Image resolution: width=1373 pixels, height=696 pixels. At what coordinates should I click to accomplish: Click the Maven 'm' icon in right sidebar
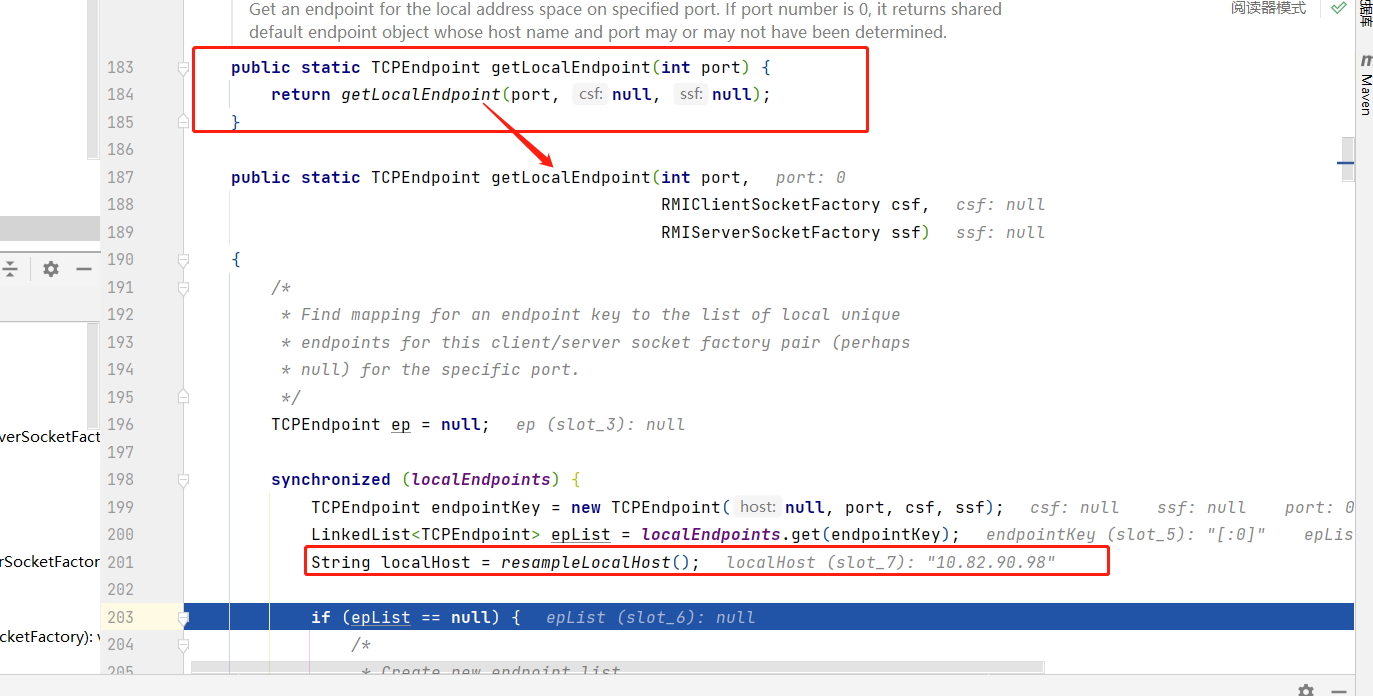pyautogui.click(x=1366, y=61)
